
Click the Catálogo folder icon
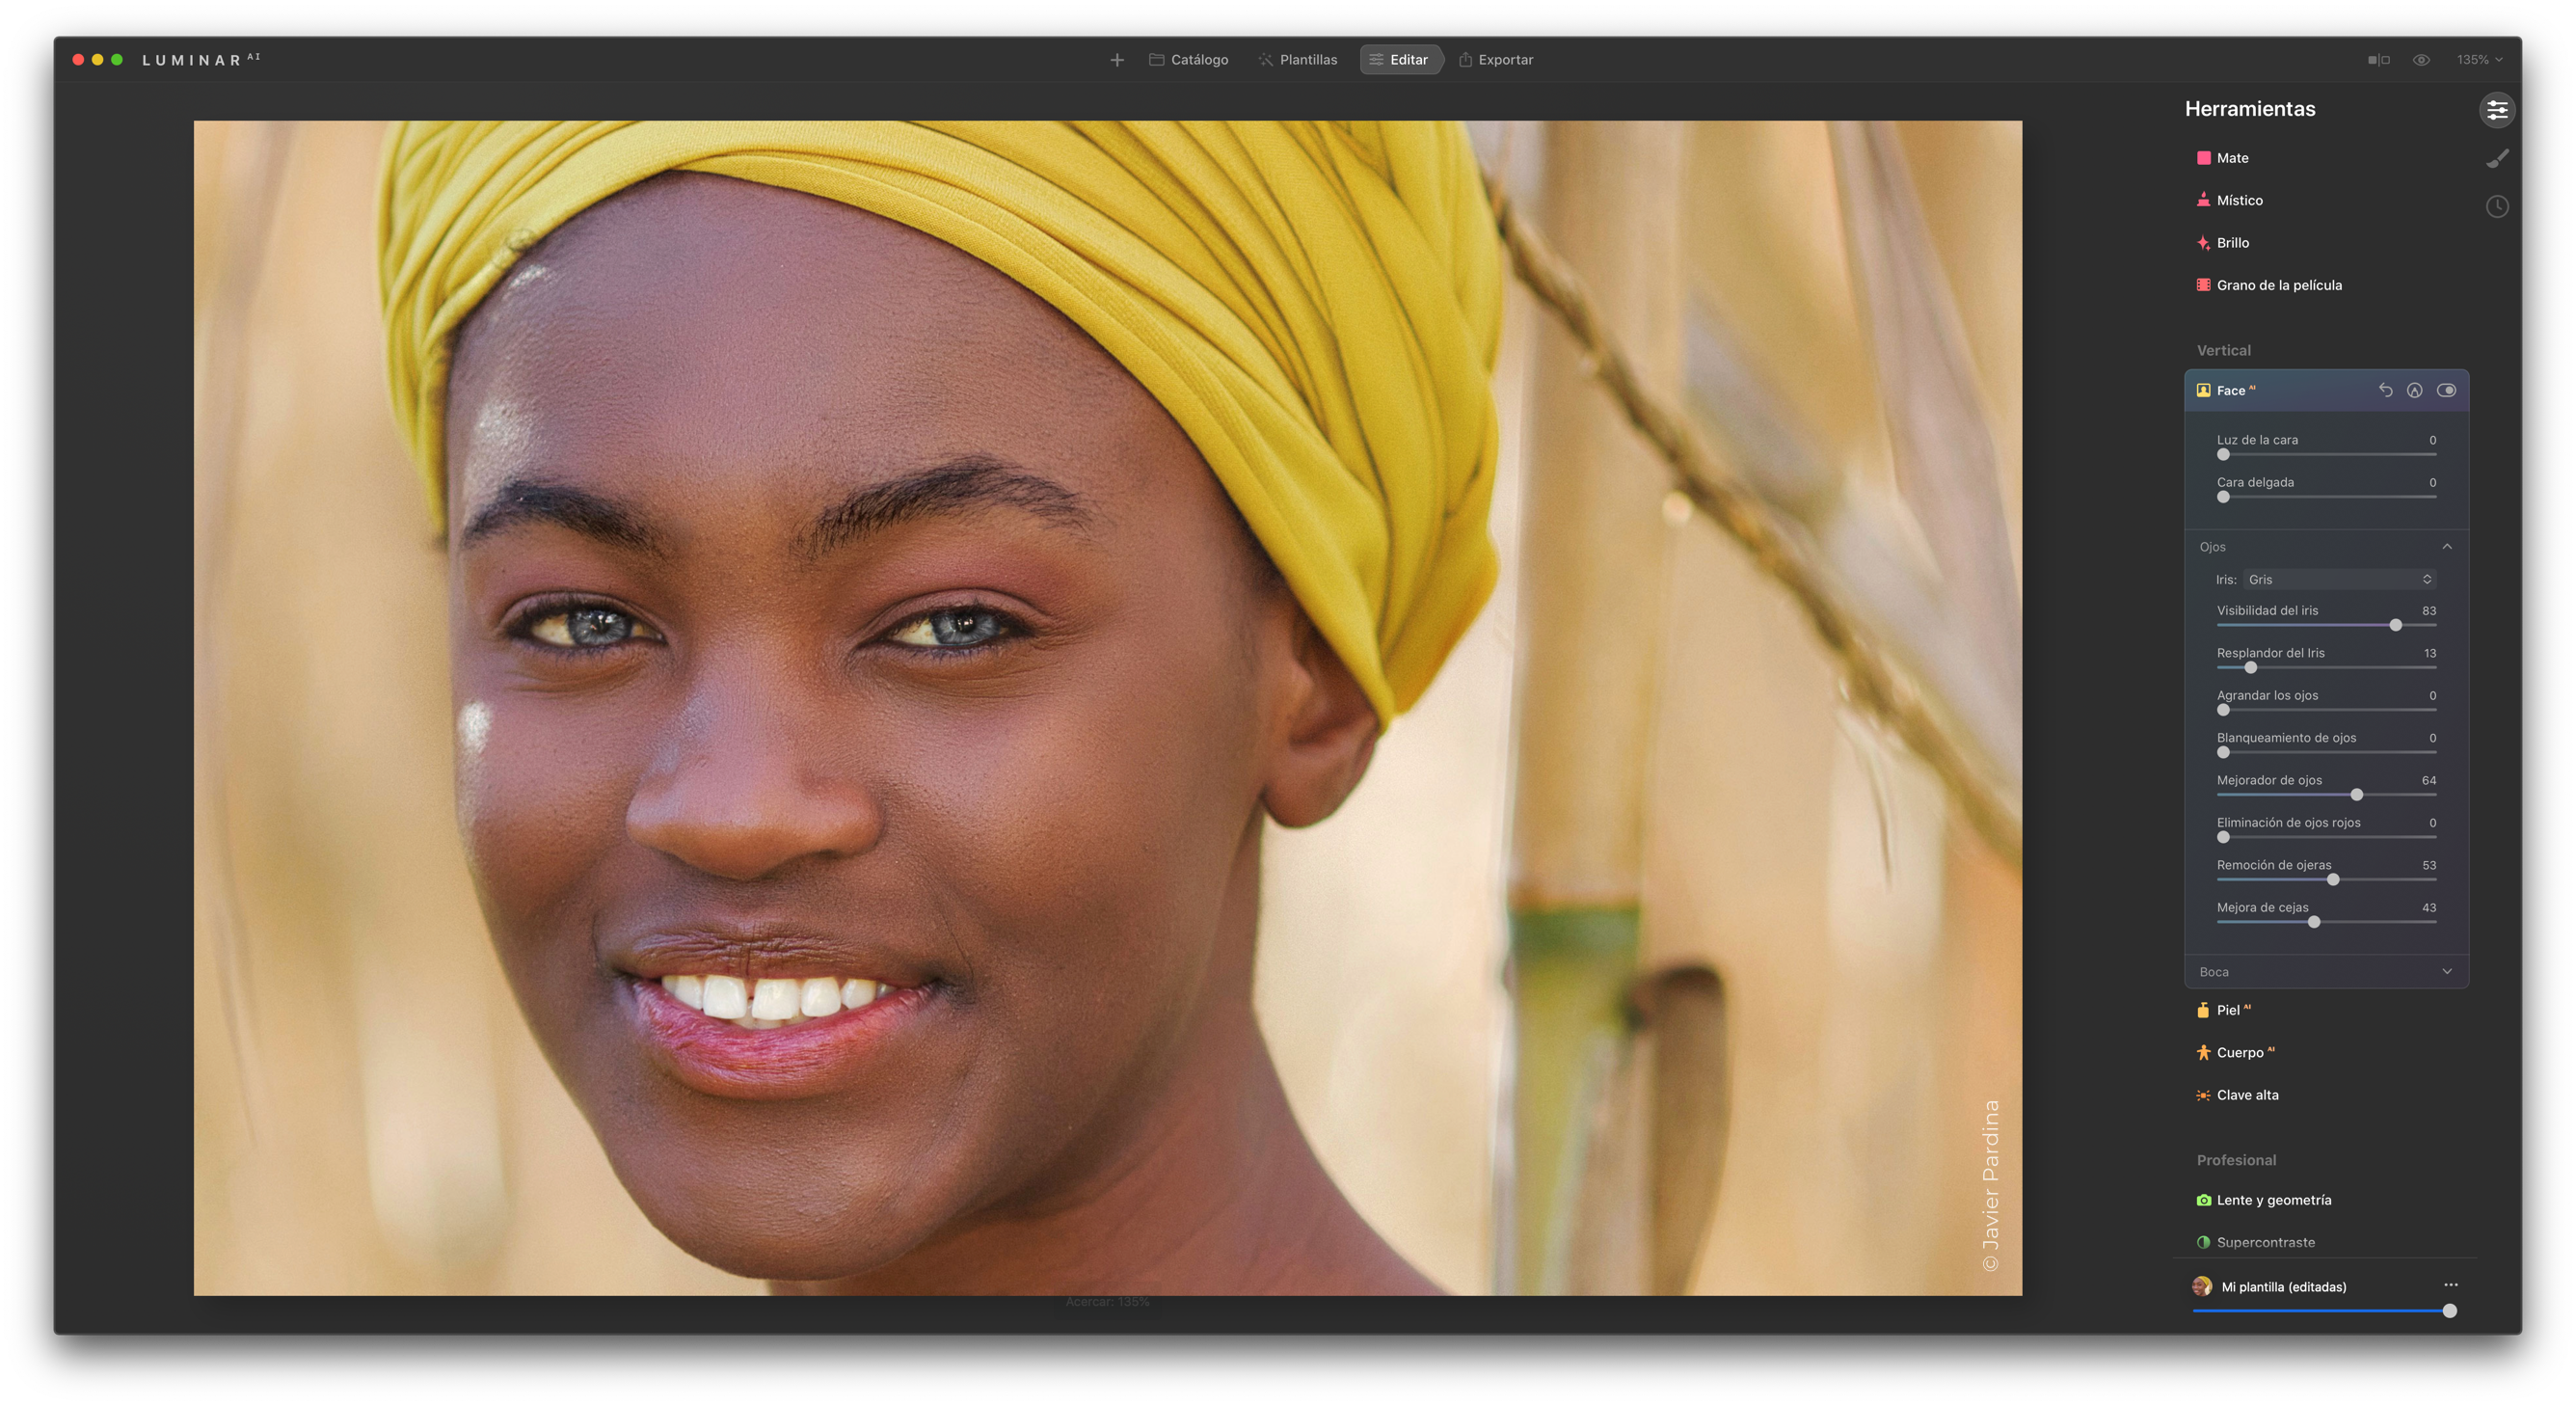pyautogui.click(x=1156, y=60)
